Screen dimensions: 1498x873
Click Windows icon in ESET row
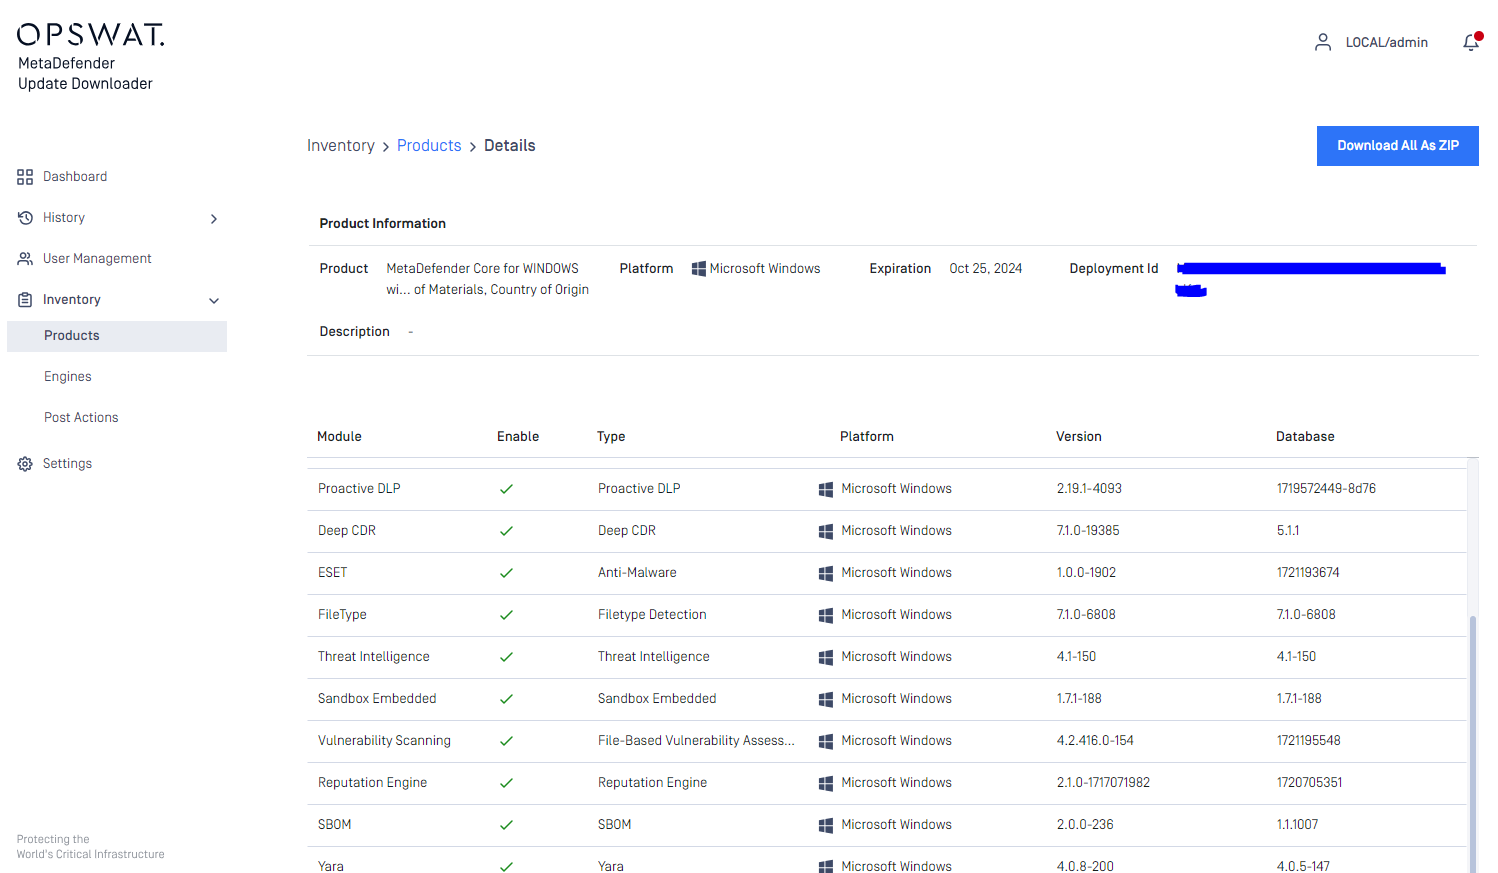(826, 573)
